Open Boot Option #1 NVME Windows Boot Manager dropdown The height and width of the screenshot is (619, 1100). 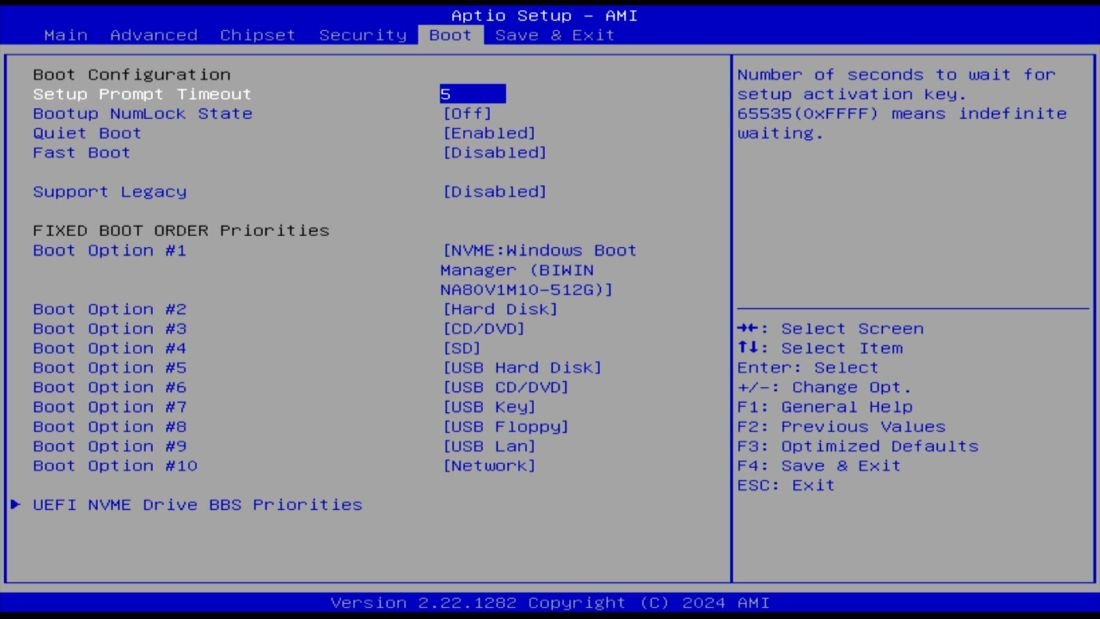coord(539,270)
